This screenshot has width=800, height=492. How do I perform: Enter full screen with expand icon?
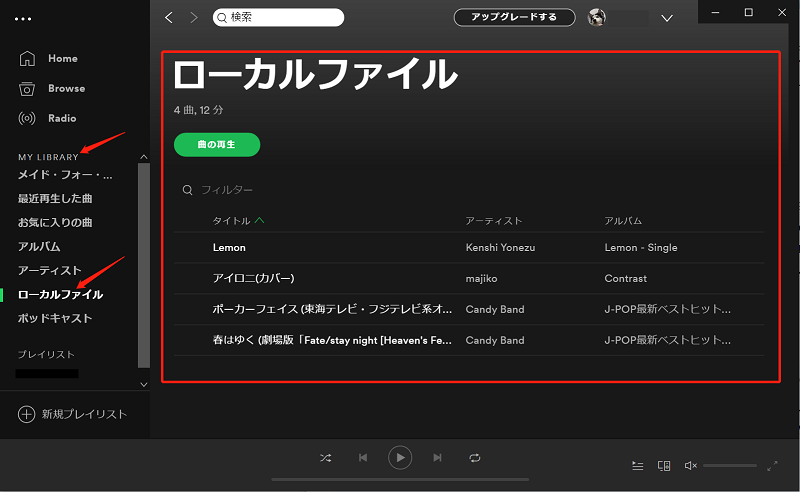772,465
